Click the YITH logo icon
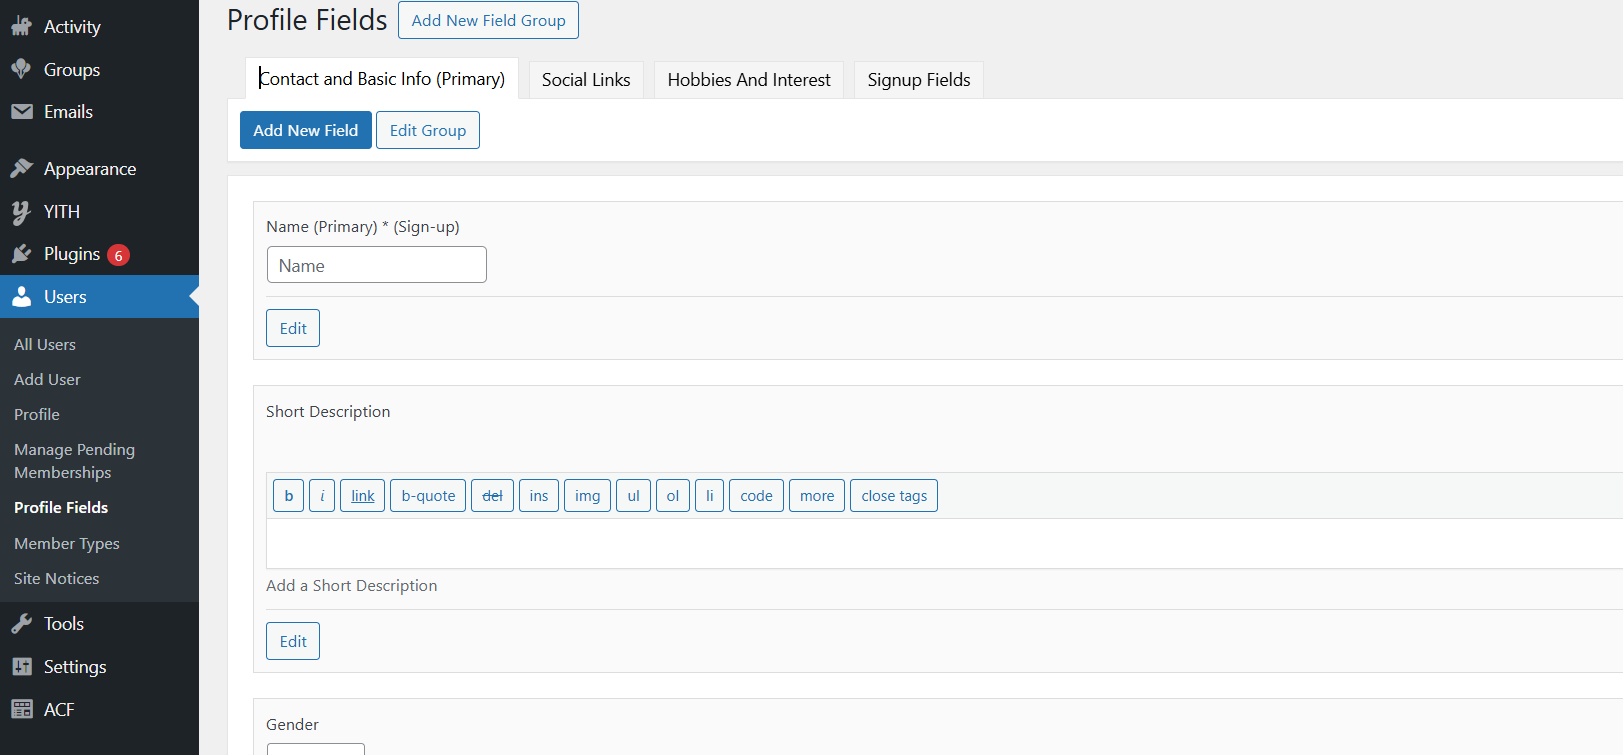 pos(21,212)
